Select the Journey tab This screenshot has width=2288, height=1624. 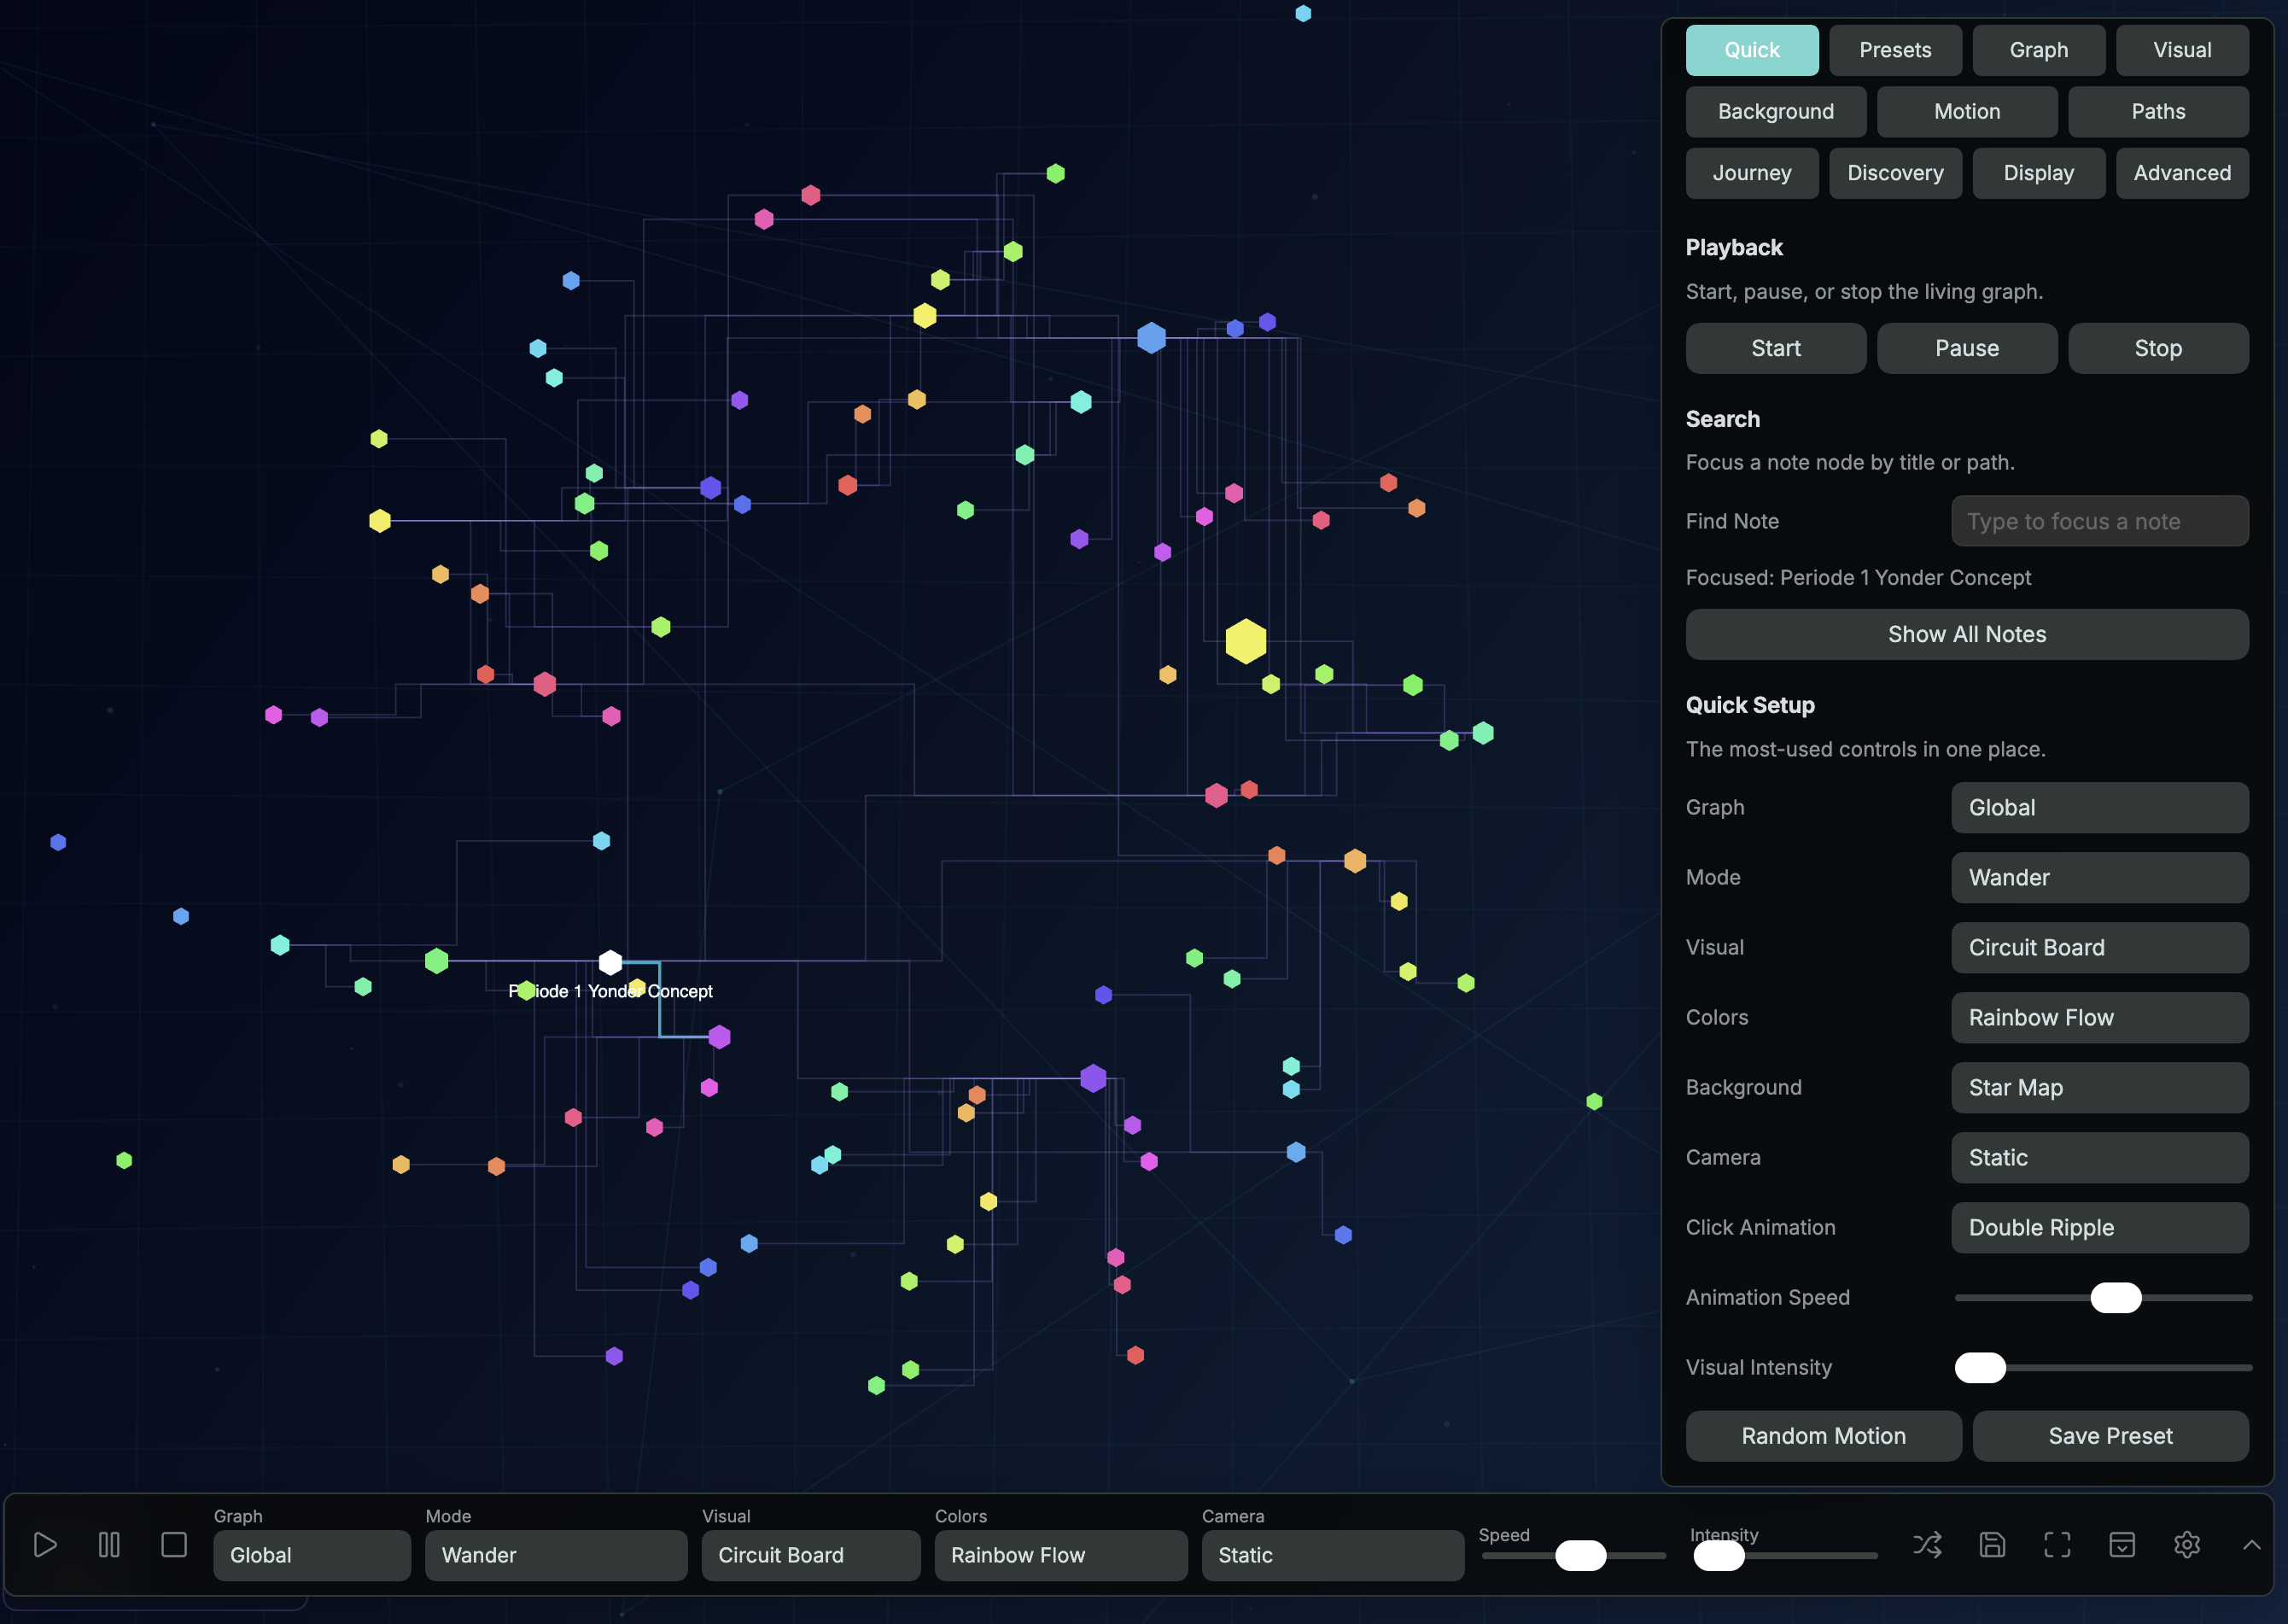[1752, 173]
